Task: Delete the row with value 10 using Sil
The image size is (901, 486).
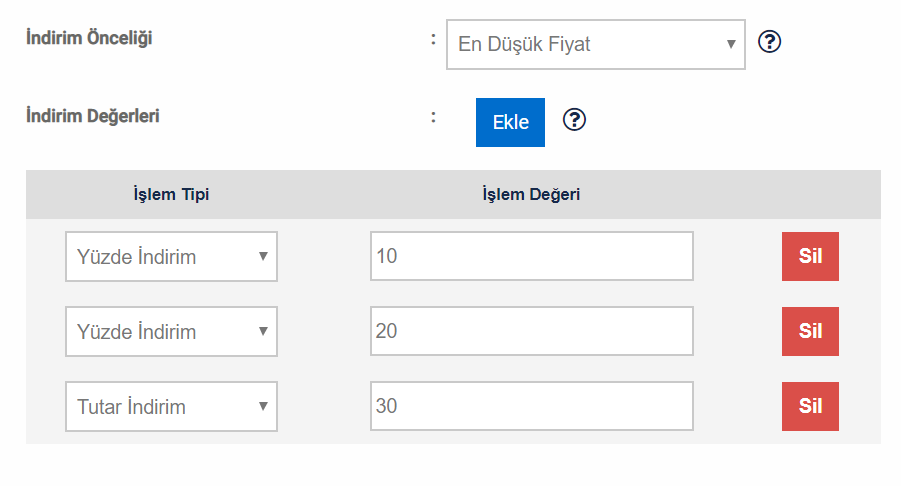Action: (810, 256)
